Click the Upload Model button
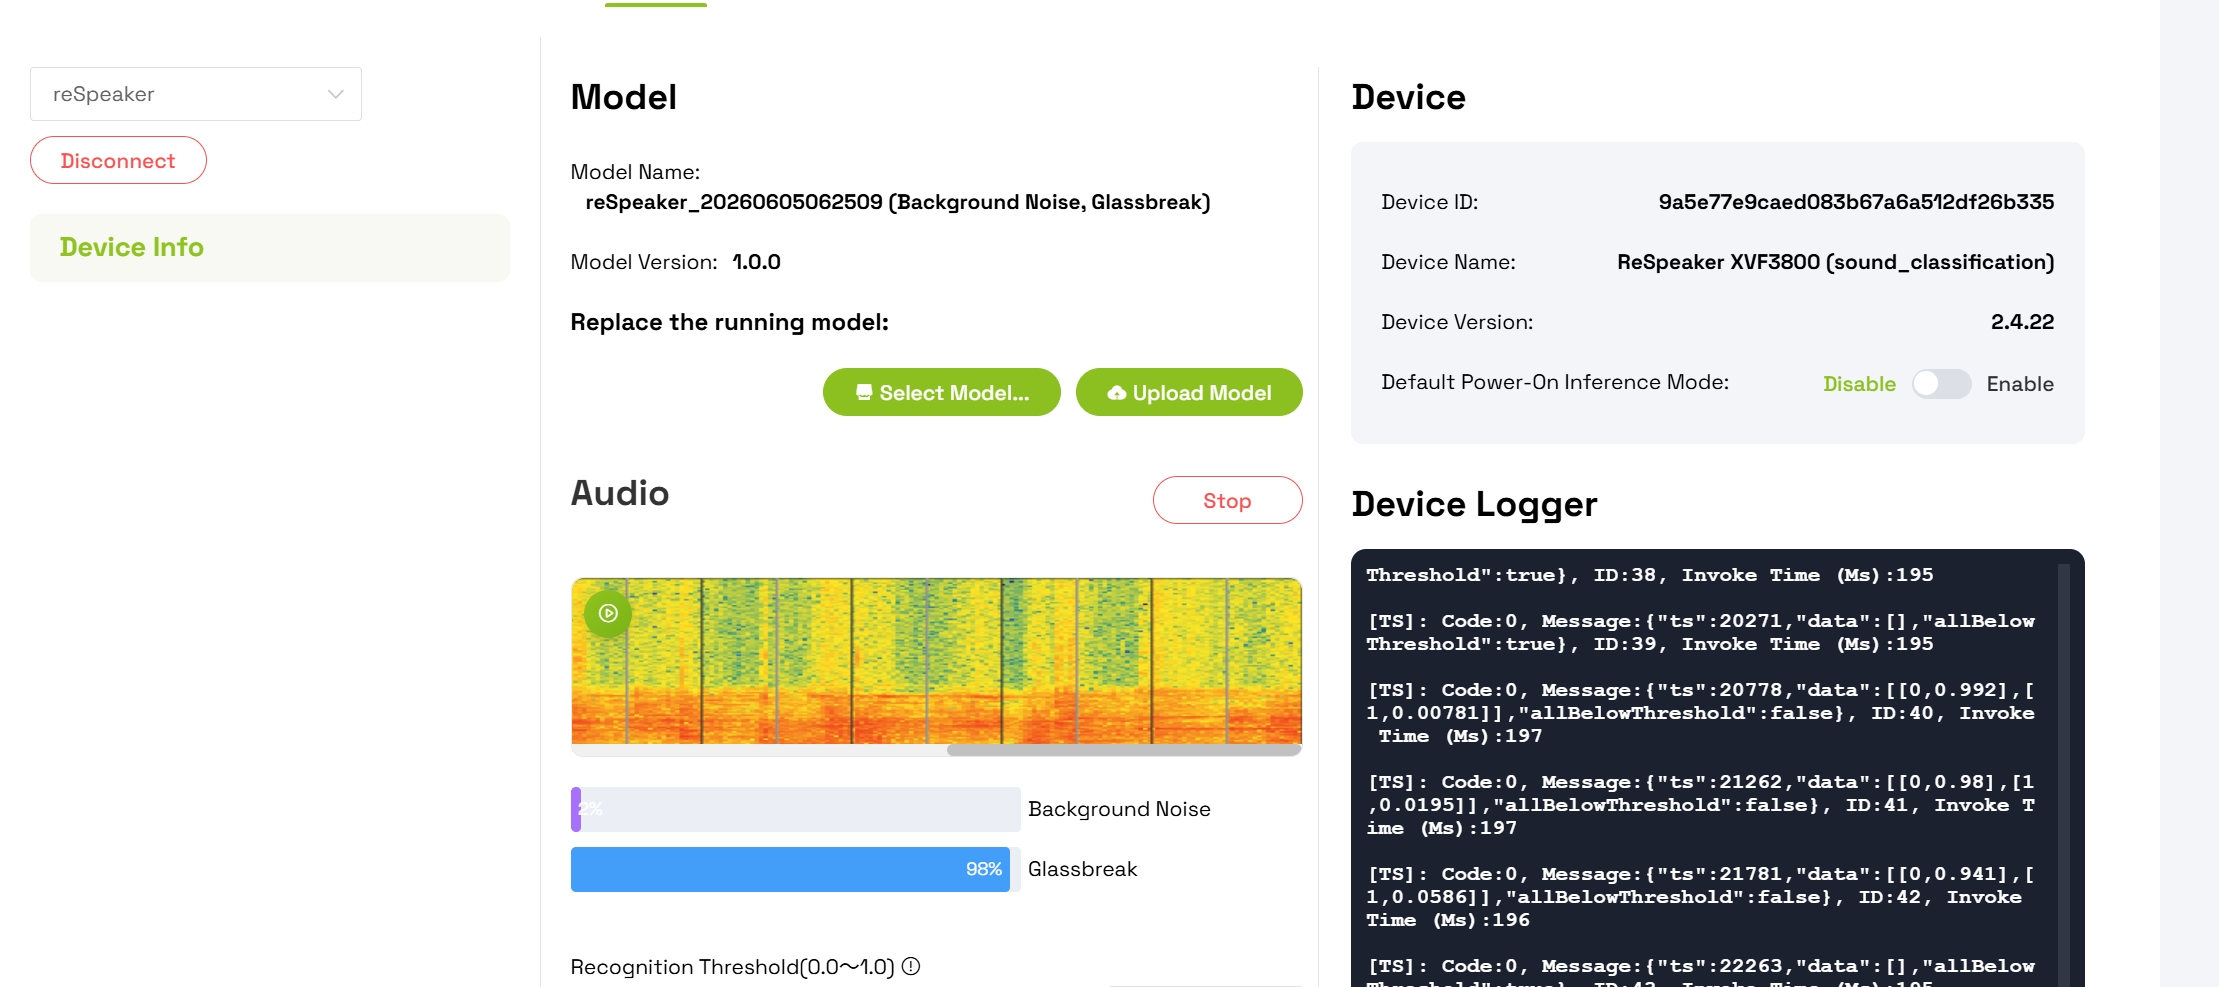This screenshot has width=2219, height=987. [1189, 392]
